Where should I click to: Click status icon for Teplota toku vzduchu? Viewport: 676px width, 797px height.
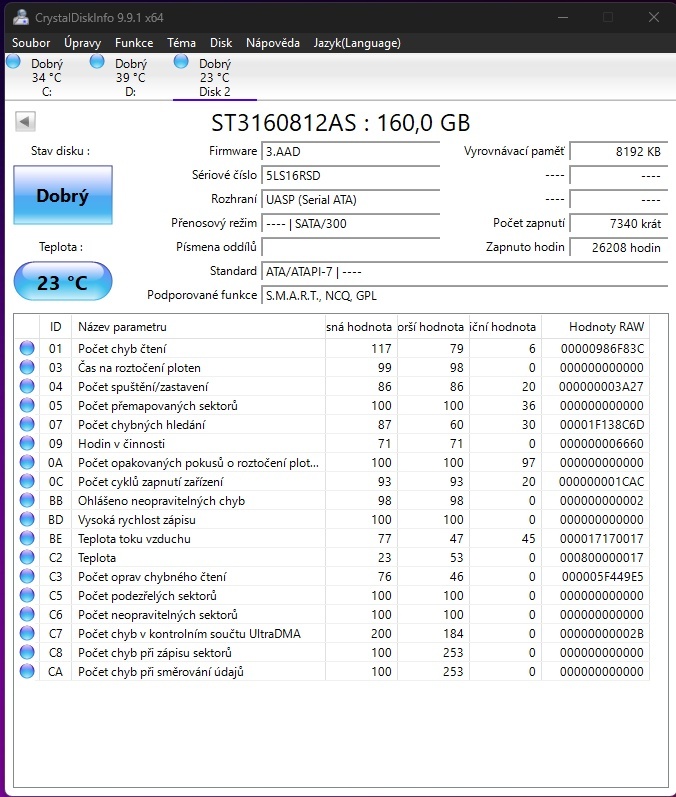pyautogui.click(x=27, y=538)
